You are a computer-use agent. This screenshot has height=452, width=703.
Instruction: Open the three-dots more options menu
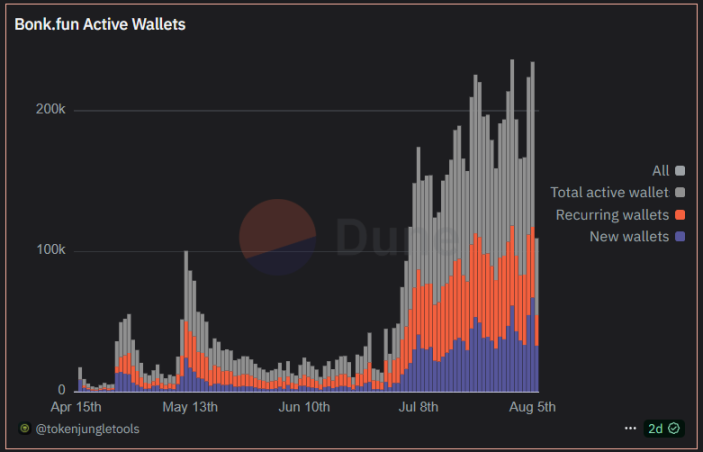click(630, 429)
